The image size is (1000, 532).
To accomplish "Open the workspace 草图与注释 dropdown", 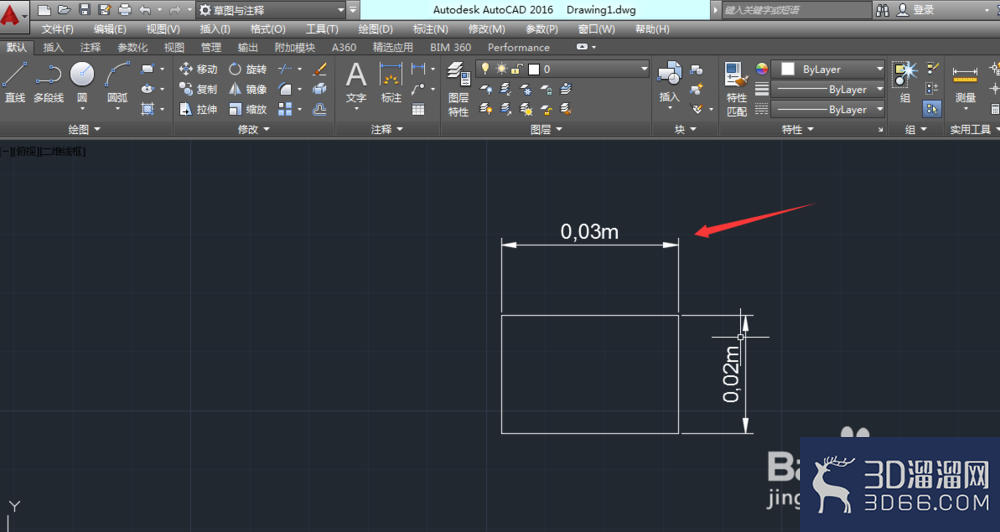I will 271,10.
